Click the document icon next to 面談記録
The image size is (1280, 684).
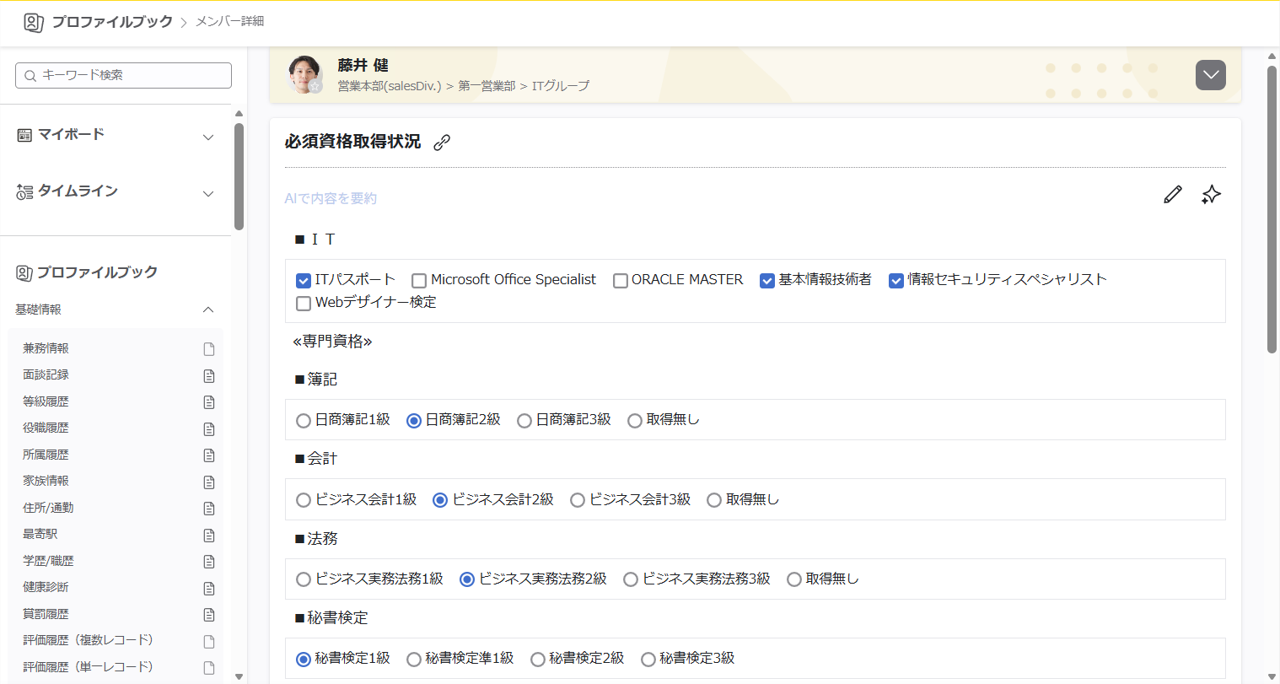pos(209,376)
